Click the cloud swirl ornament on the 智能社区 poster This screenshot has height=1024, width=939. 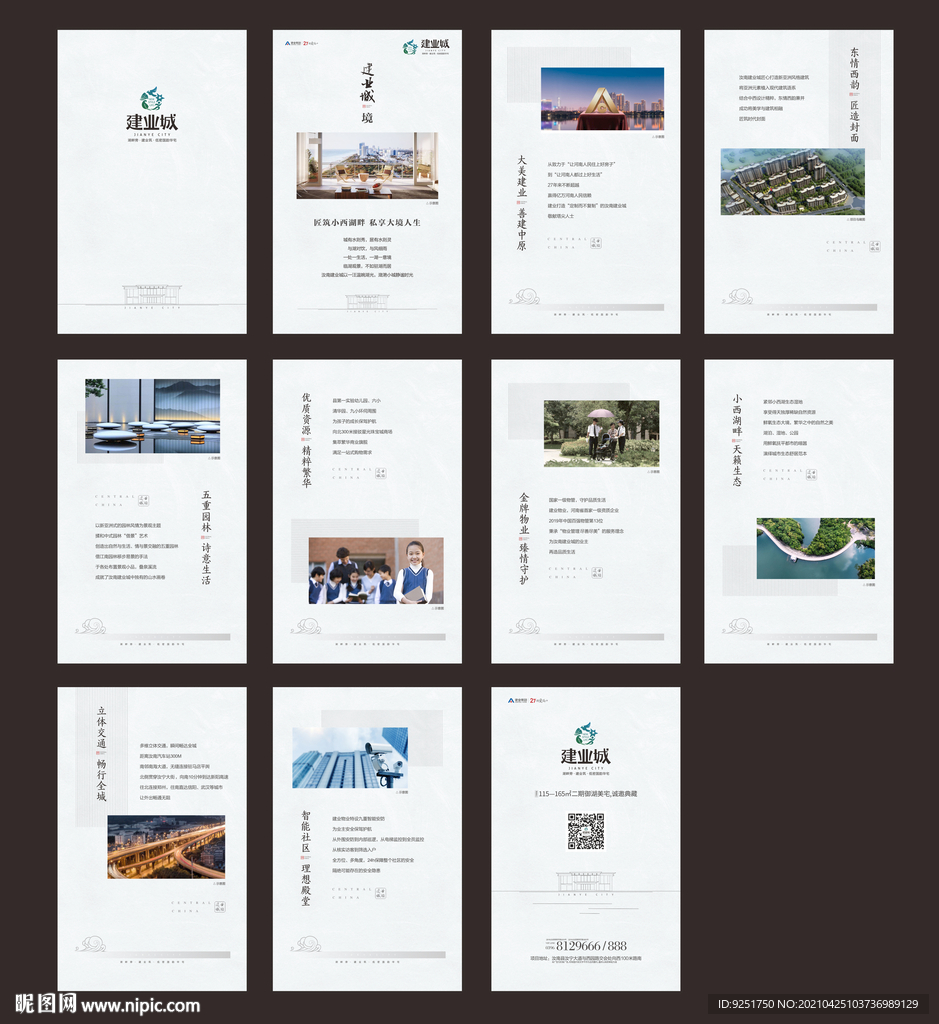(x=306, y=944)
